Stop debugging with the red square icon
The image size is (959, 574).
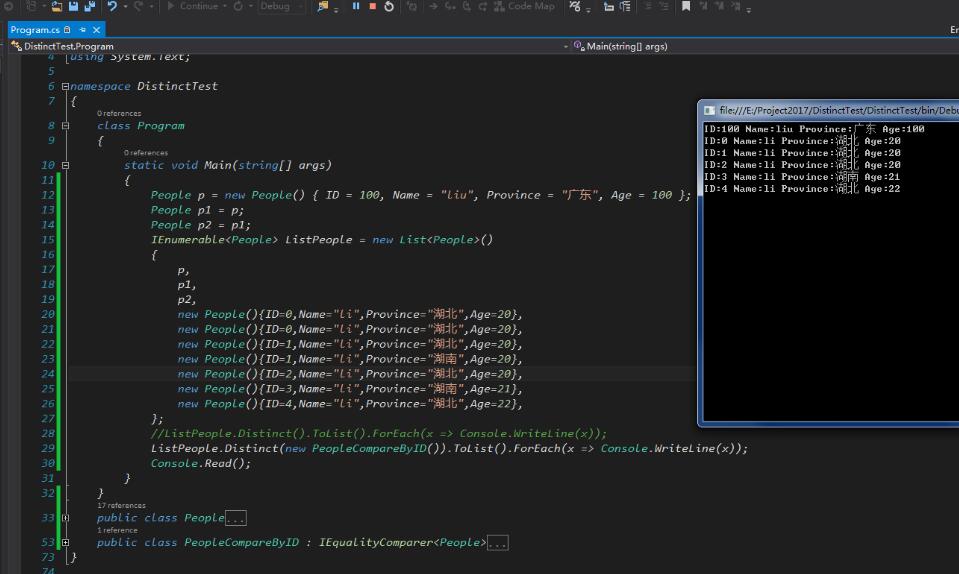[372, 6]
